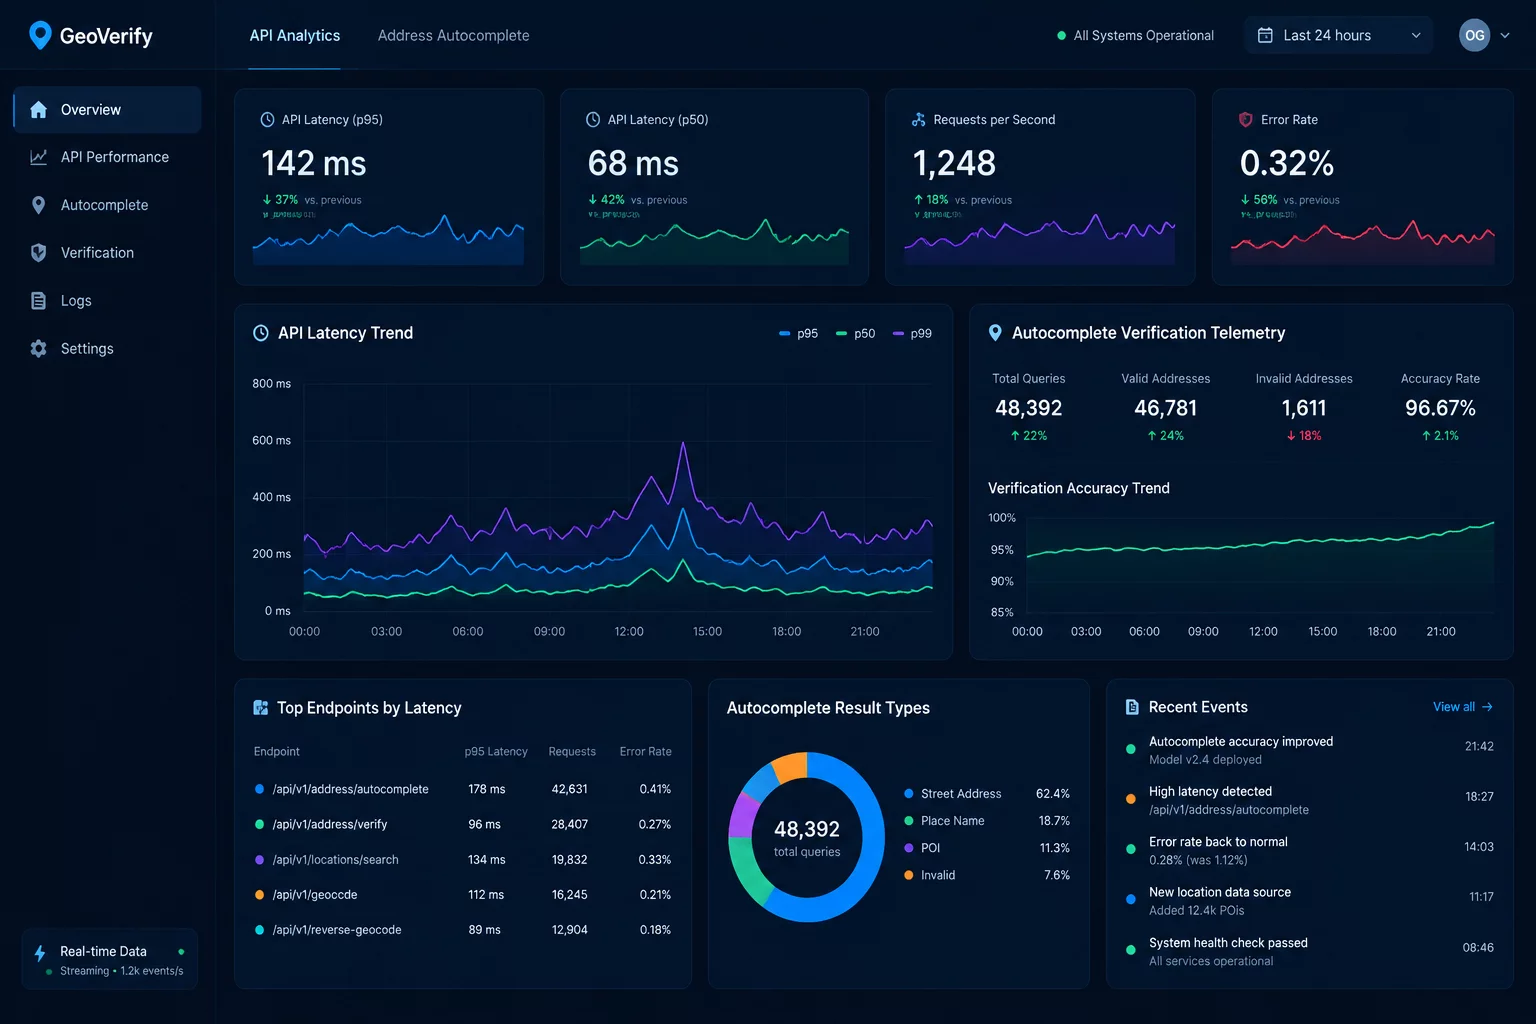Image resolution: width=1536 pixels, height=1024 pixels.
Task: Click the Logs document icon
Action: (38, 301)
